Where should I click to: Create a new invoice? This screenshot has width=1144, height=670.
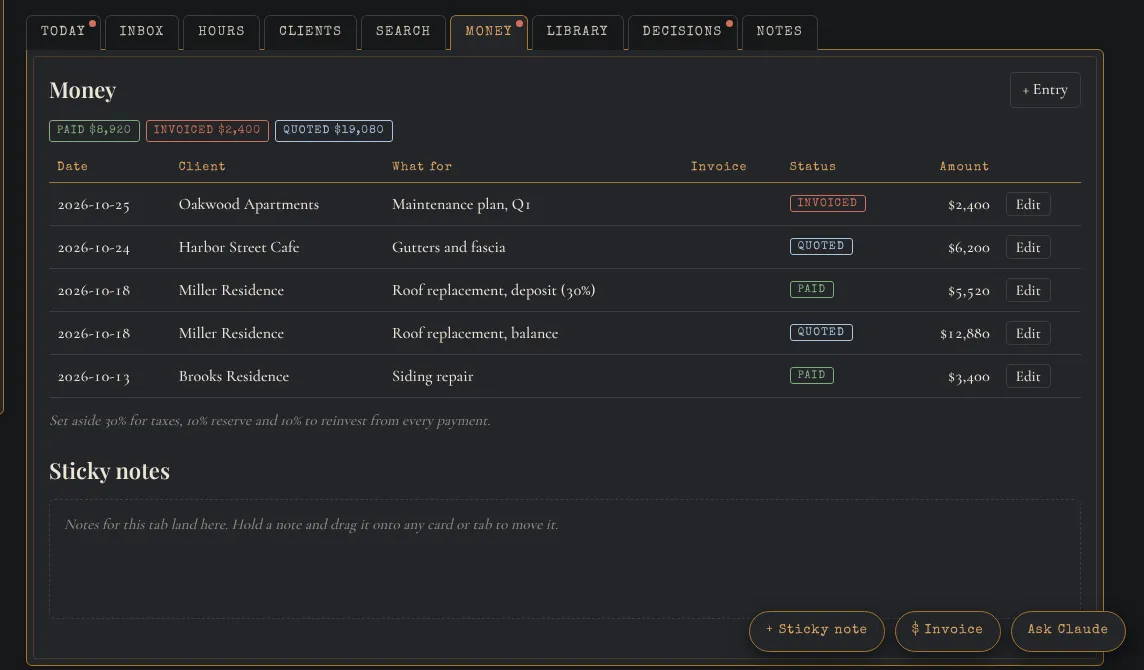pos(947,630)
